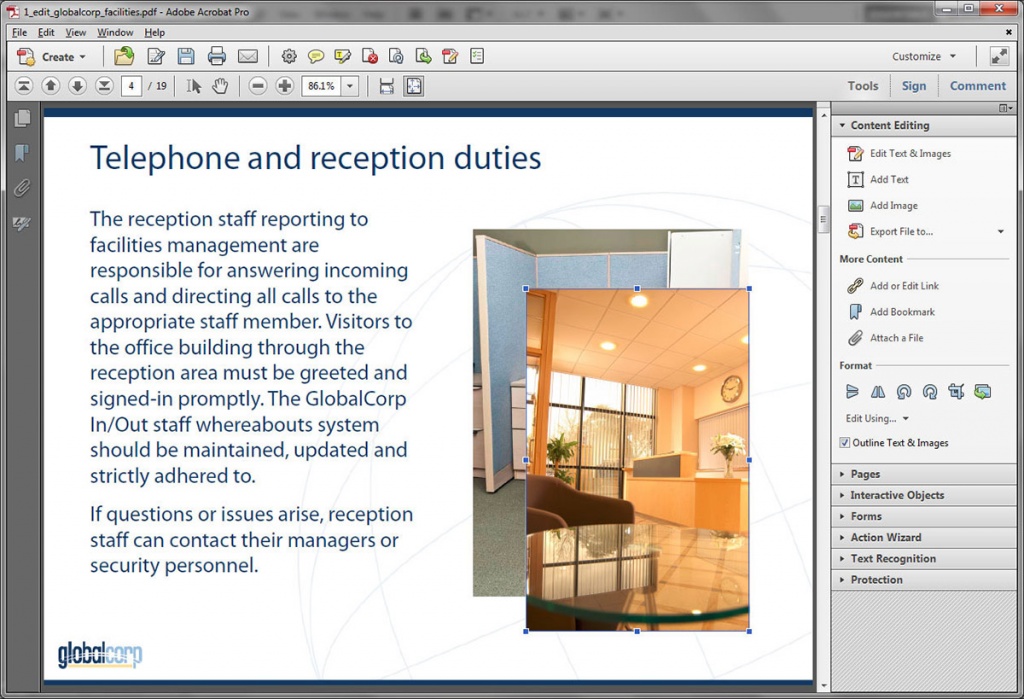Open the Bookmarks navigation panel

(x=22, y=154)
